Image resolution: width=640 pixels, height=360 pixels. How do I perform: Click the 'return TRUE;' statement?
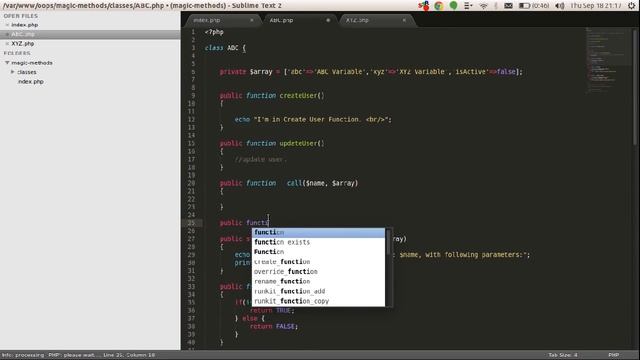point(272,311)
